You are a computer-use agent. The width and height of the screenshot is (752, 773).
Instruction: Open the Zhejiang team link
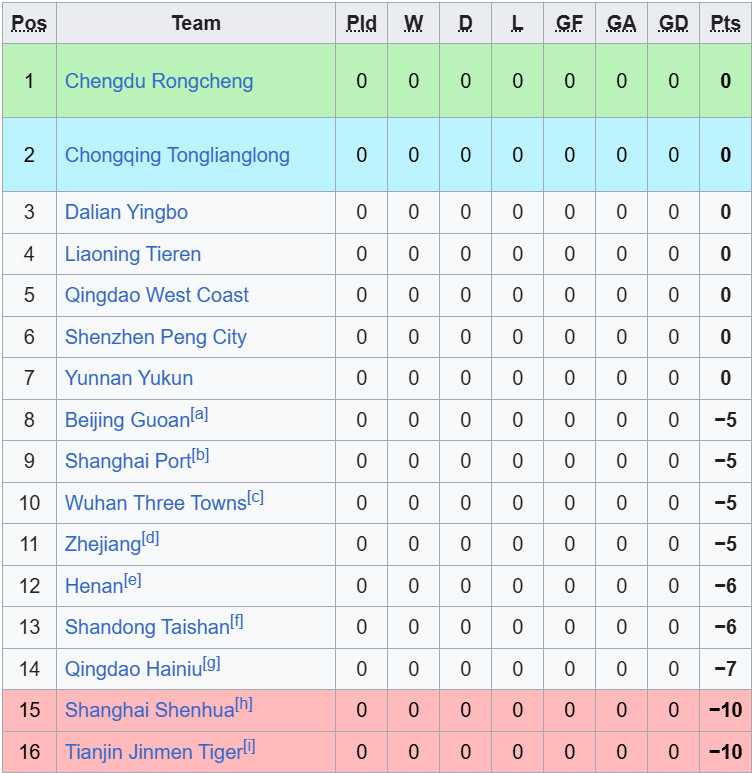click(103, 545)
